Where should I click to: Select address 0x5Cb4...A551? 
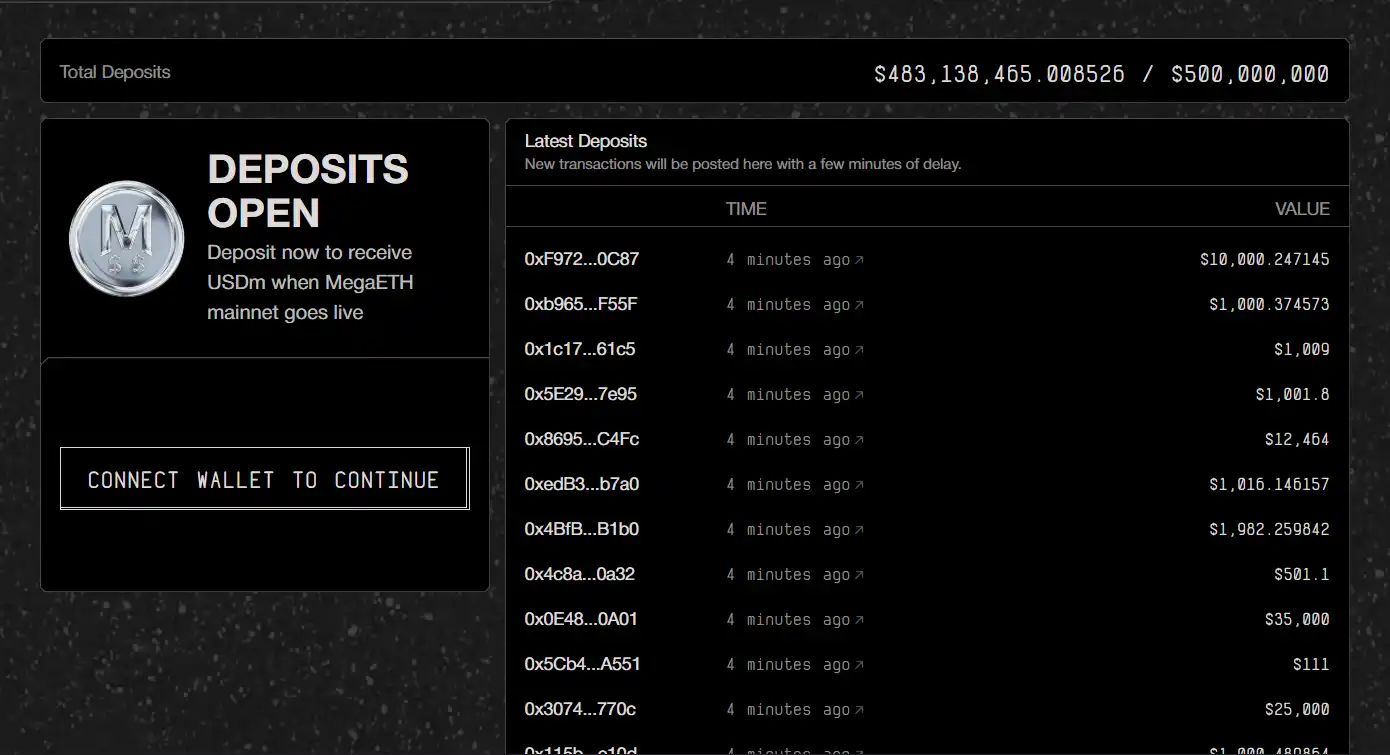tap(583, 664)
